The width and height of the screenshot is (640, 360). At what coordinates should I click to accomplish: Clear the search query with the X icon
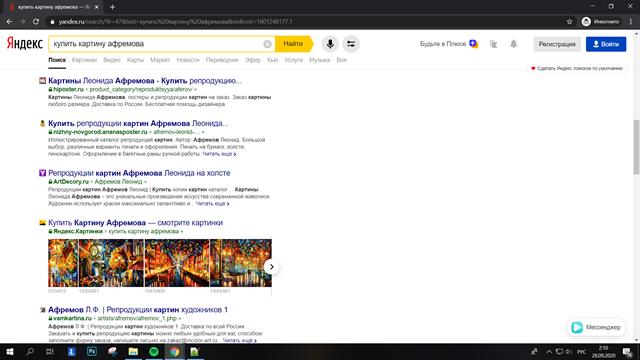point(267,44)
